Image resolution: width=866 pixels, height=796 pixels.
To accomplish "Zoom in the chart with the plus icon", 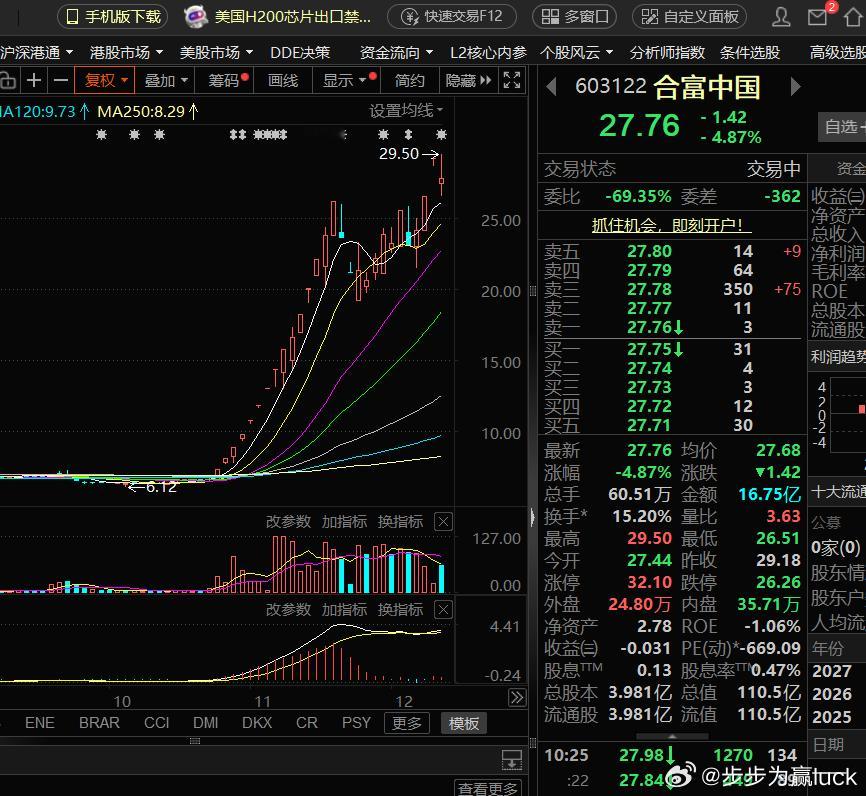I will point(33,80).
